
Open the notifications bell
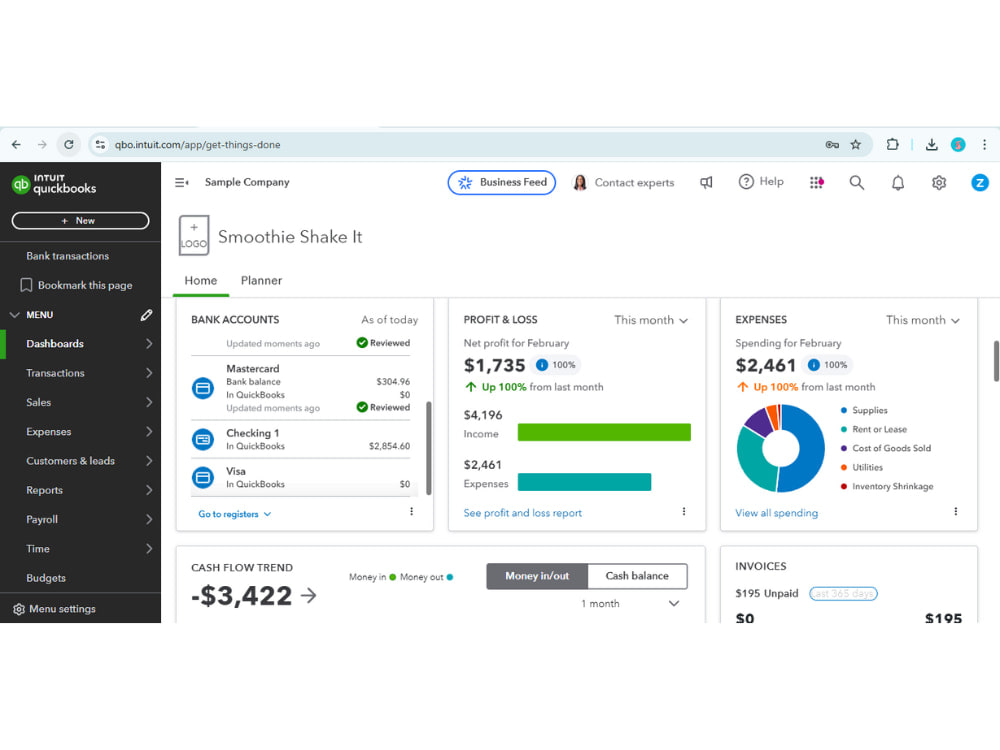click(897, 183)
